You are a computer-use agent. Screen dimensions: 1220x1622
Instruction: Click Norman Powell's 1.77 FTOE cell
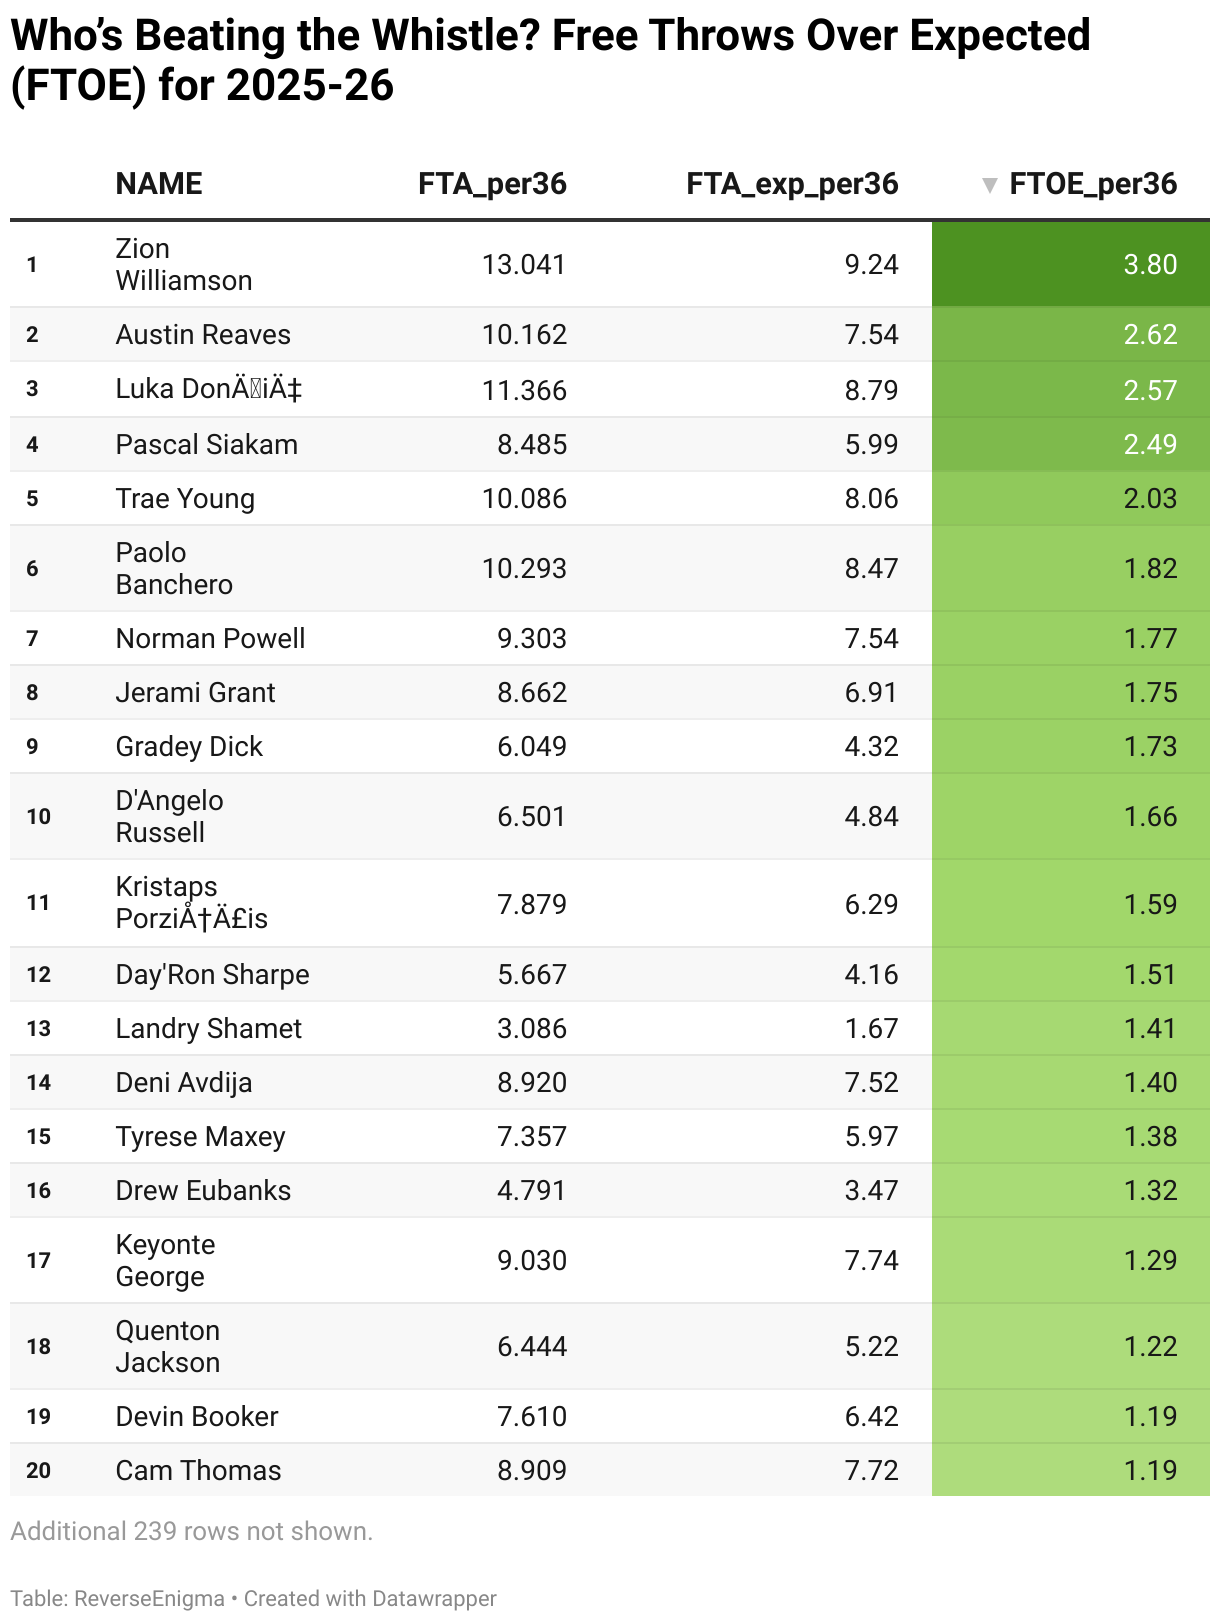[x=1071, y=638]
